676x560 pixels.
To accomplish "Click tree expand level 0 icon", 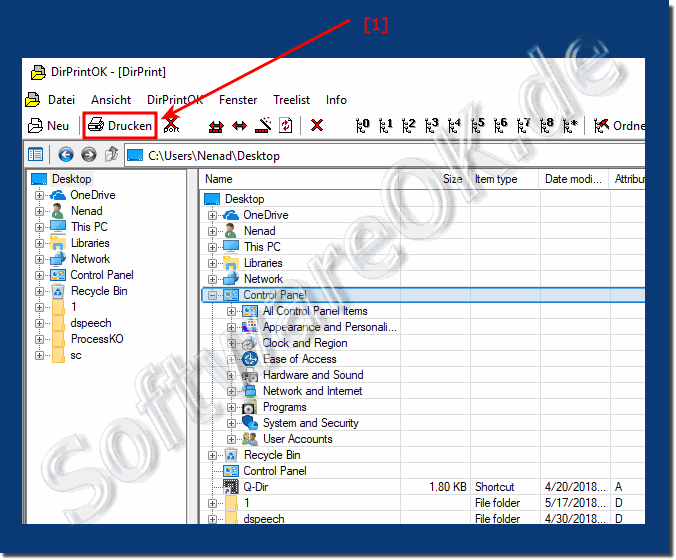I will [363, 125].
